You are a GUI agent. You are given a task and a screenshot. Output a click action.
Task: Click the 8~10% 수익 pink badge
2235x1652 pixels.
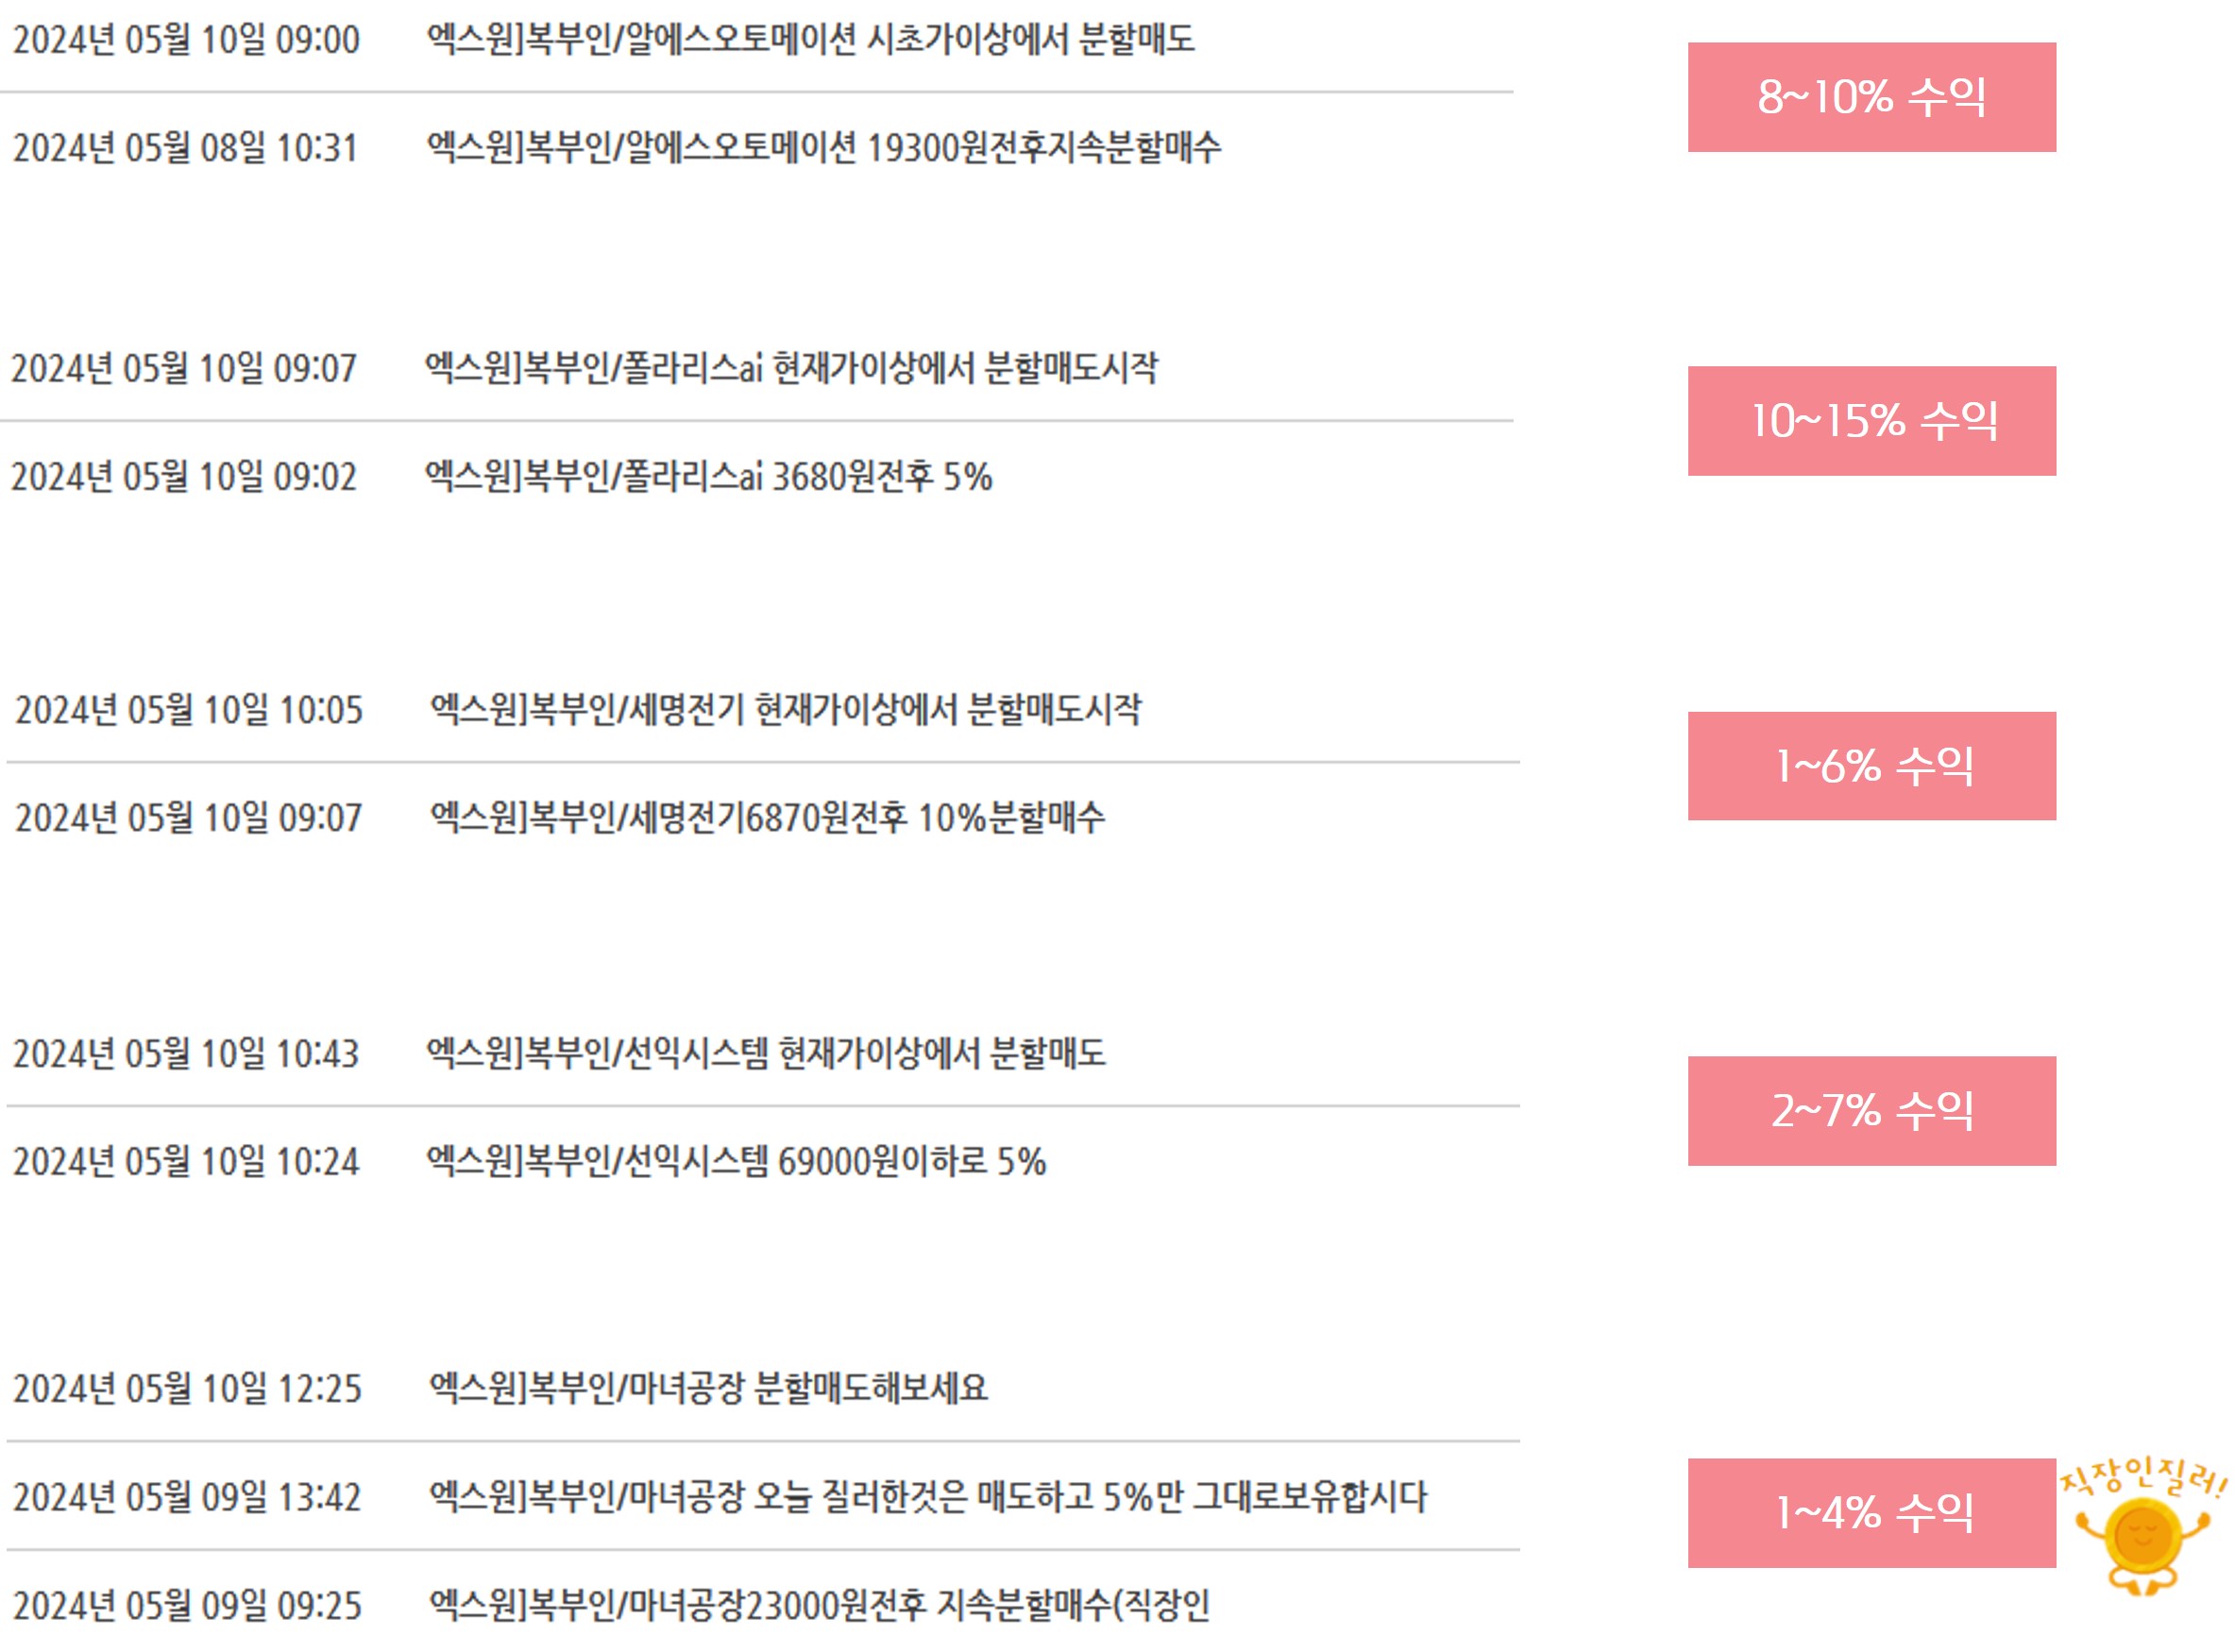click(x=1872, y=97)
